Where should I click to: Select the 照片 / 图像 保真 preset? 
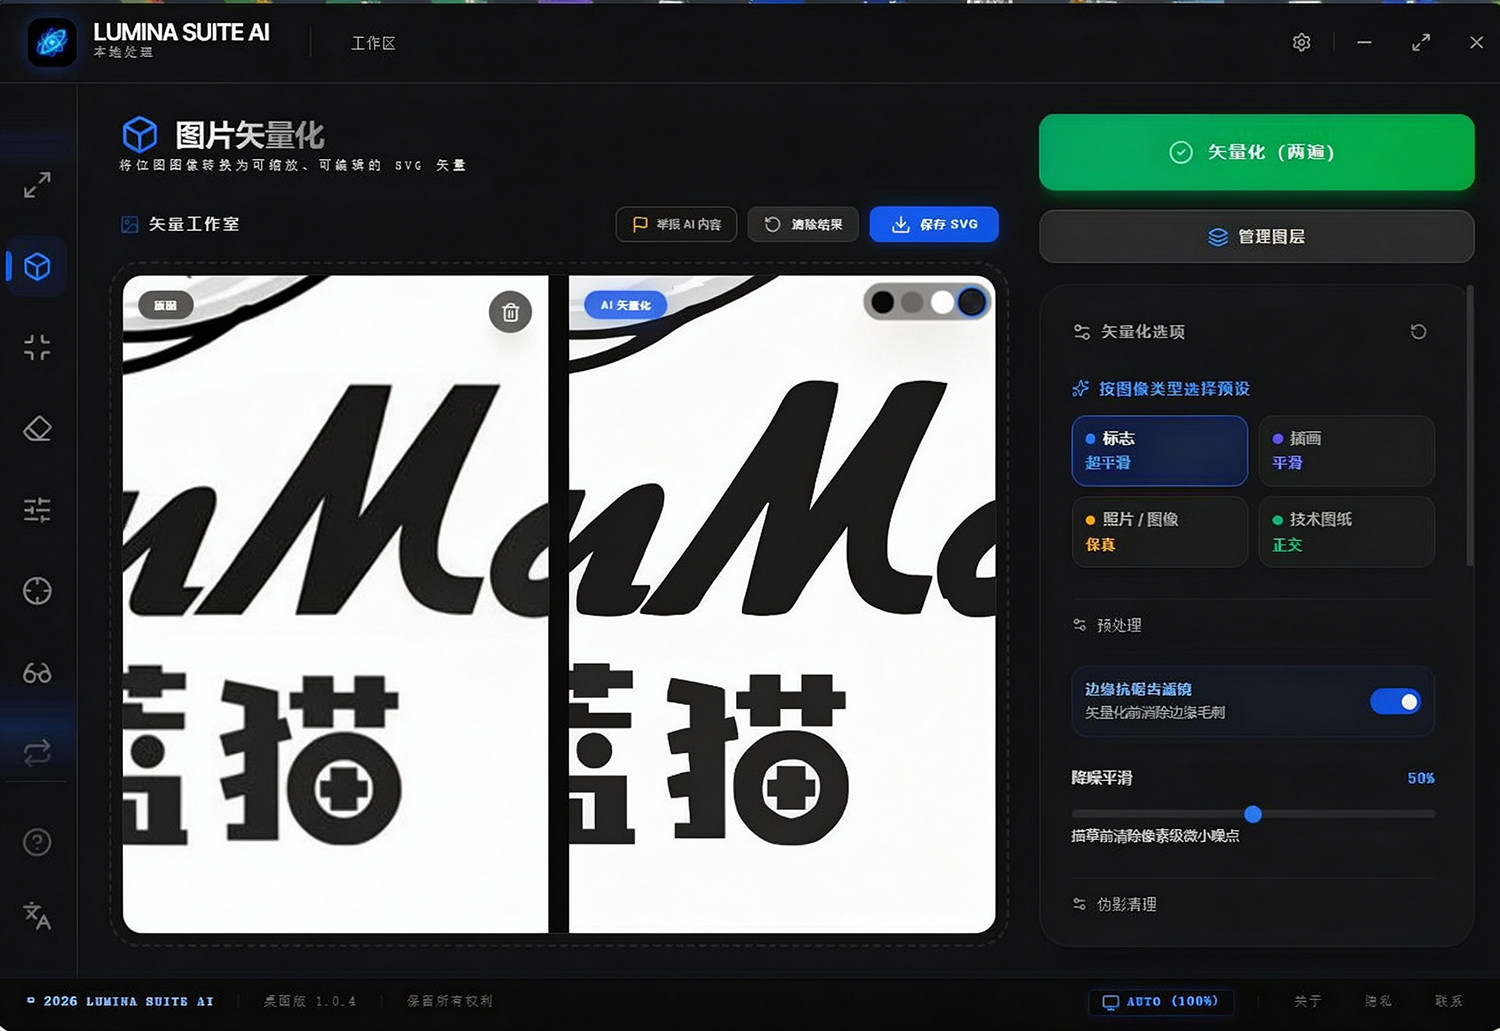1160,532
